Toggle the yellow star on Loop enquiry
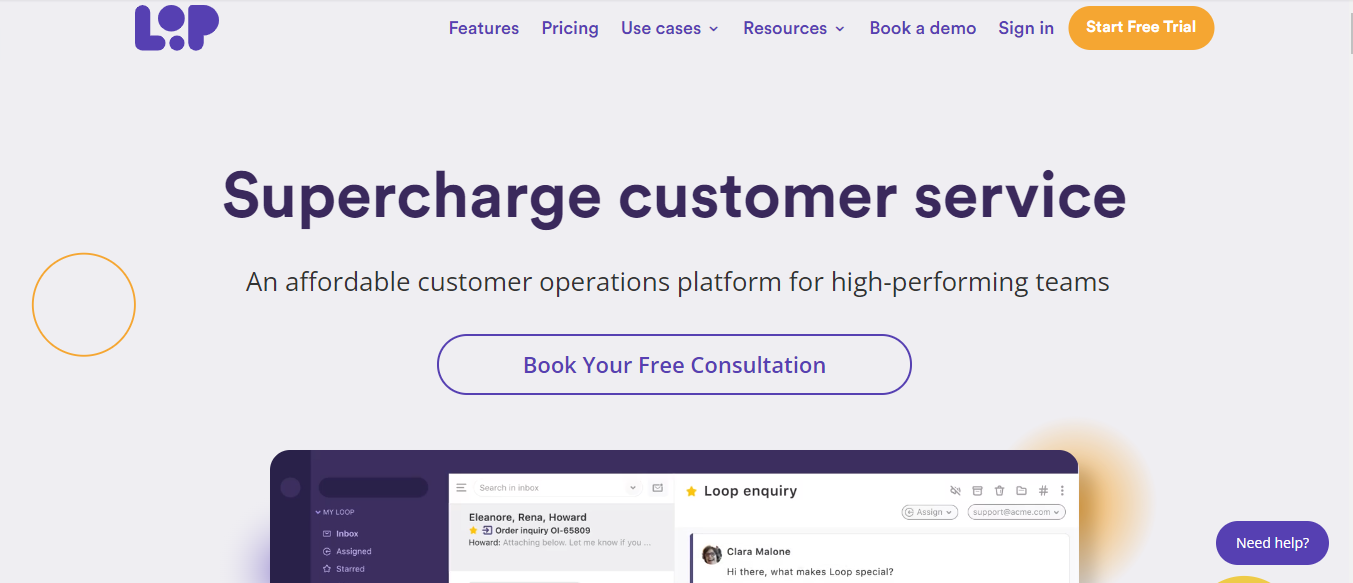Screen dimensions: 1353x583 coord(691,491)
